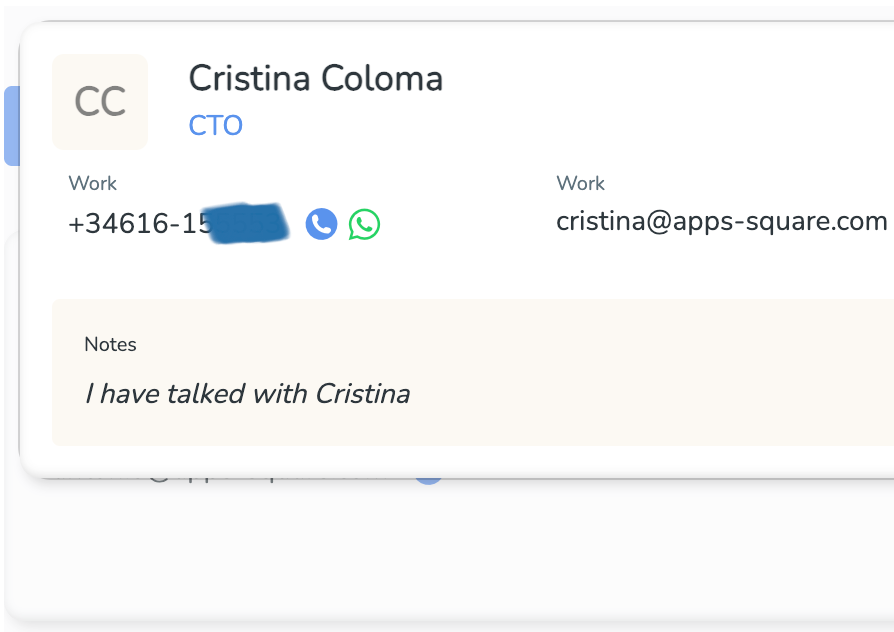Call Cristina using the blue phone icon
The image size is (894, 632).
[x=322, y=224]
